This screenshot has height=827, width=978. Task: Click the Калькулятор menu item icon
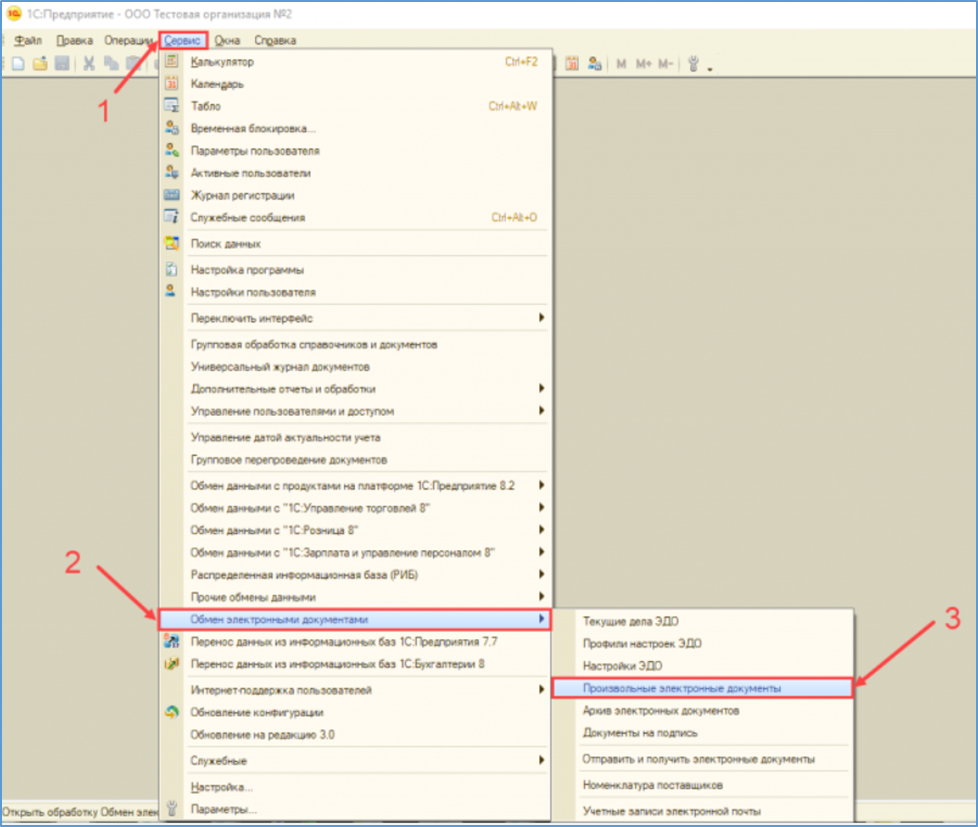(172, 61)
